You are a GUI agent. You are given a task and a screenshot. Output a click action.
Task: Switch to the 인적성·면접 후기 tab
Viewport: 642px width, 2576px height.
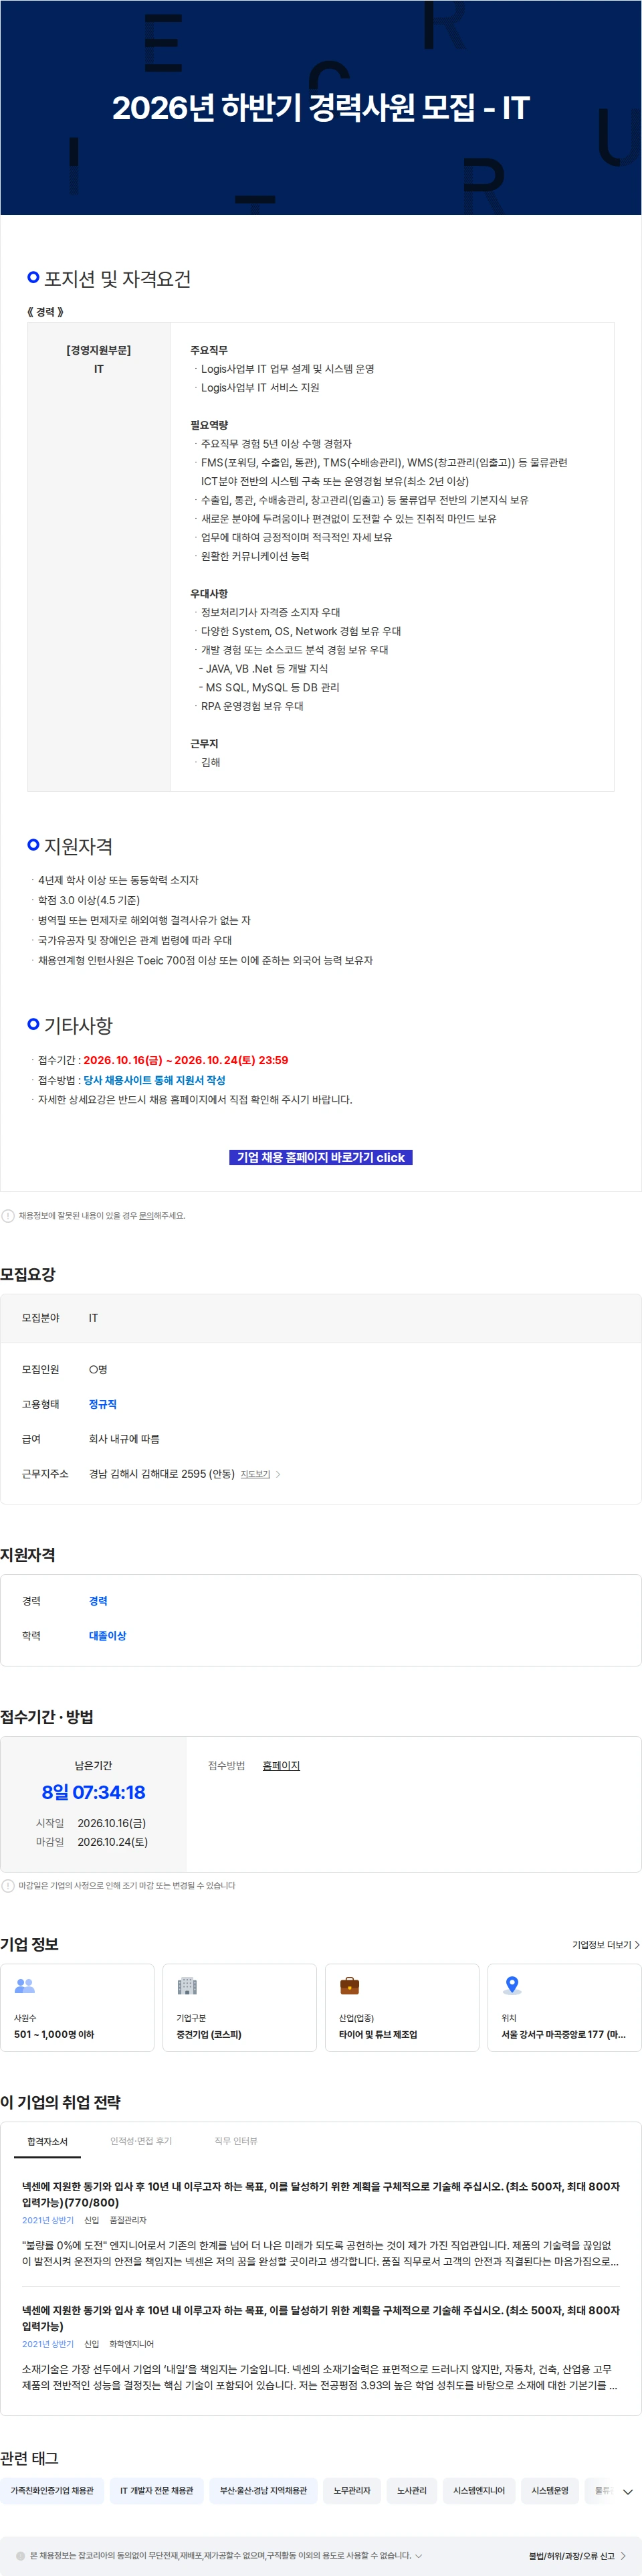[141, 2141]
